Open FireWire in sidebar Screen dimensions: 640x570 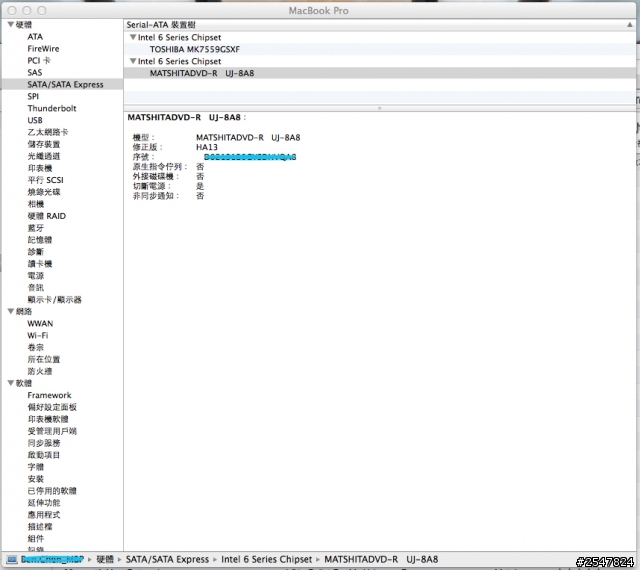click(x=43, y=49)
